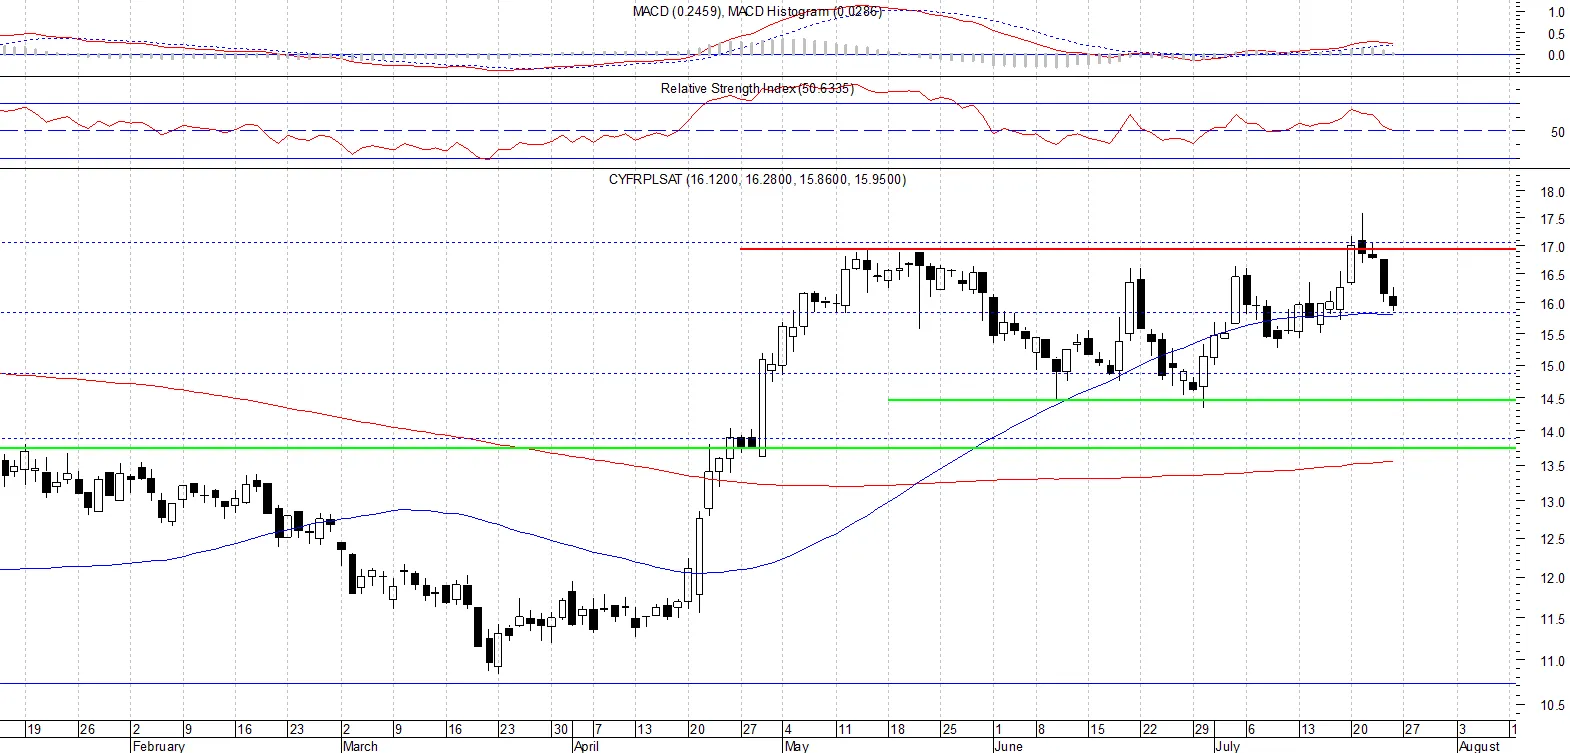The width and height of the screenshot is (1570, 753).
Task: Click the Relative Strength Index title label
Action: 758,88
